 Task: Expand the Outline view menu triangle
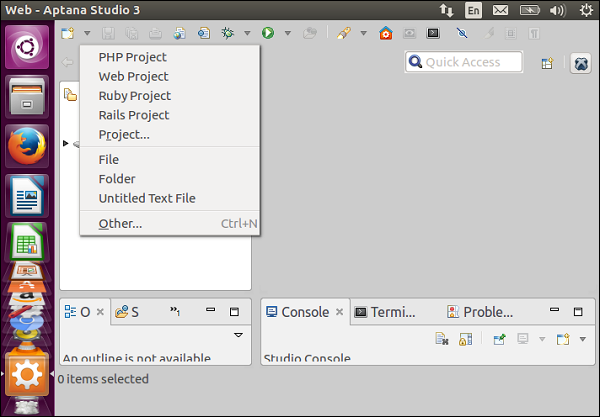click(x=238, y=334)
